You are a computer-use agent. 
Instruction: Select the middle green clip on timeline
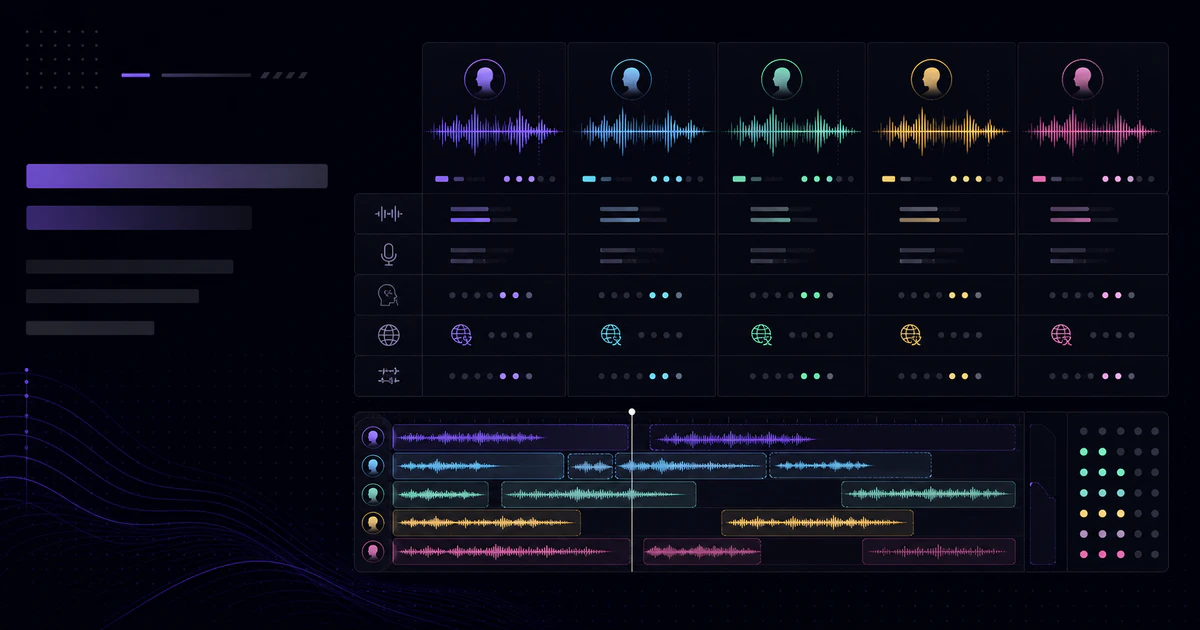tap(598, 494)
